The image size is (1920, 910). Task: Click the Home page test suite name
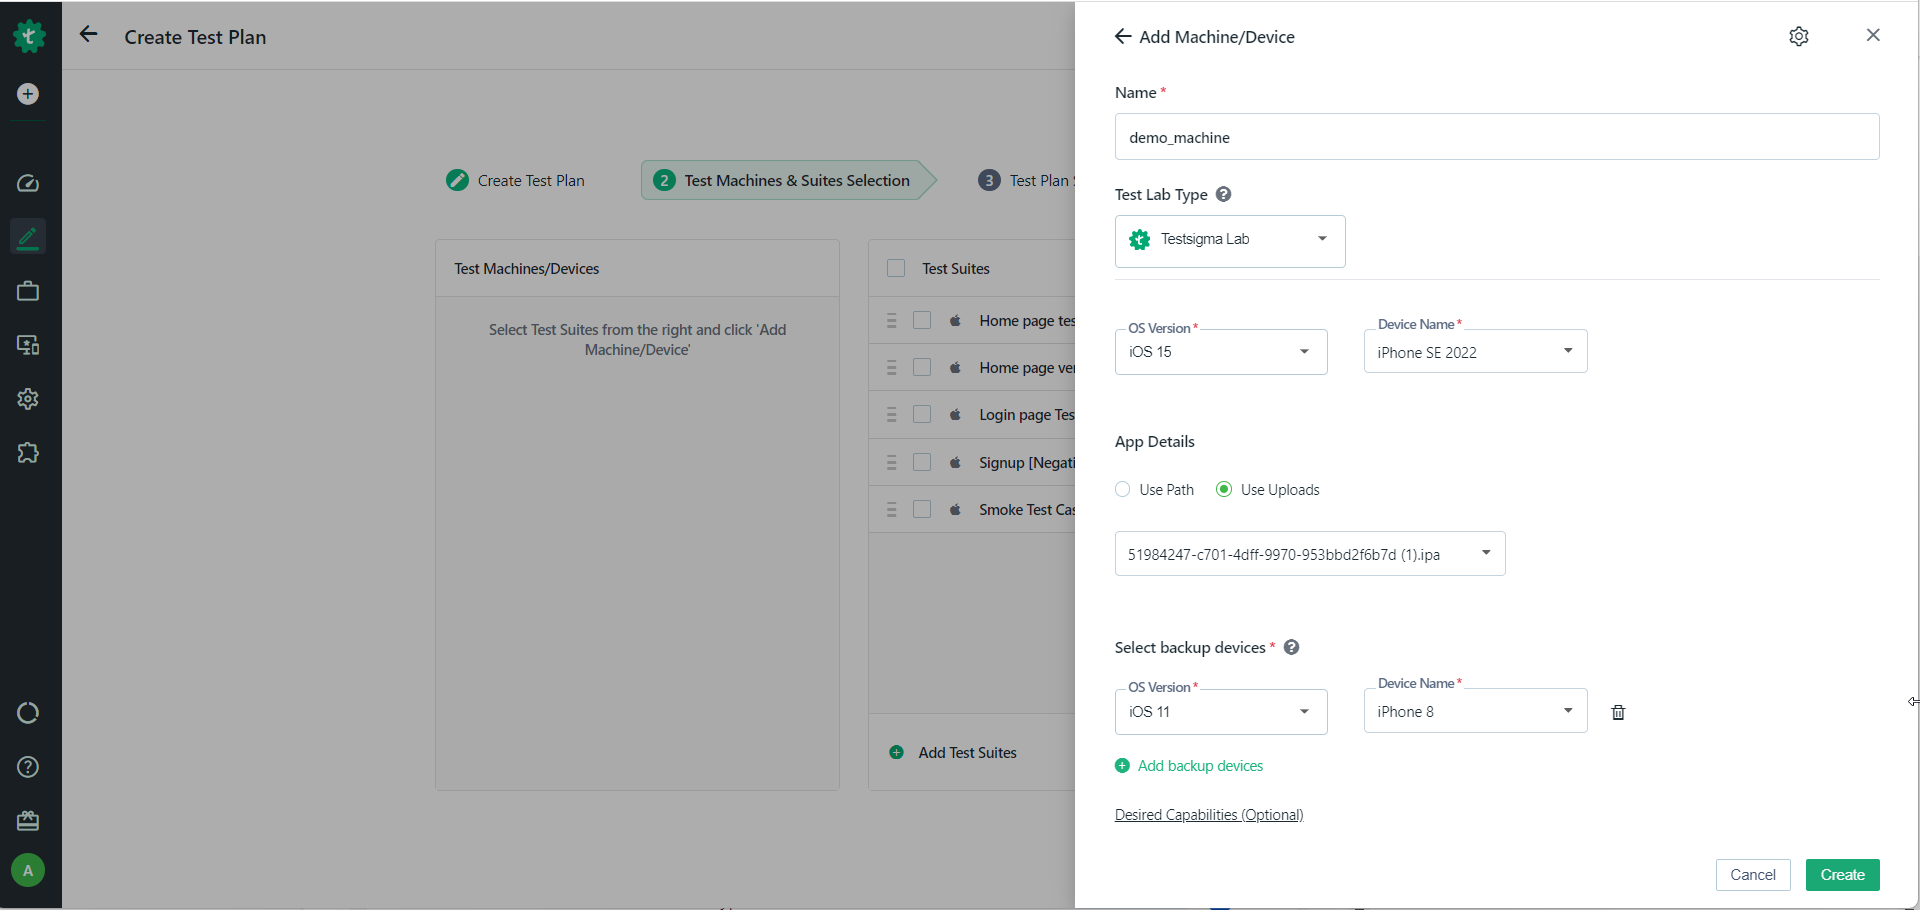[x=1027, y=321]
